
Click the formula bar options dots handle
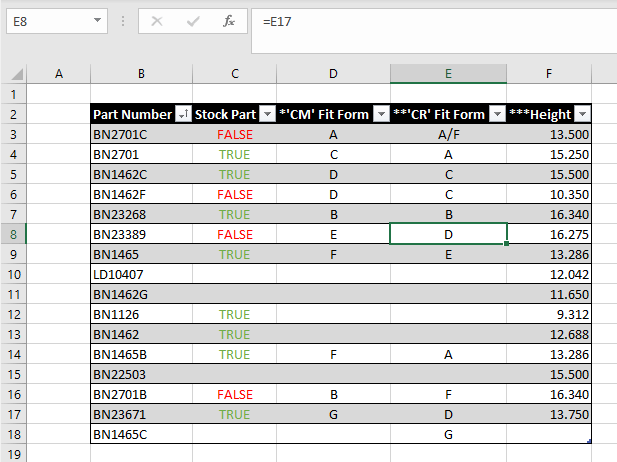[123, 21]
